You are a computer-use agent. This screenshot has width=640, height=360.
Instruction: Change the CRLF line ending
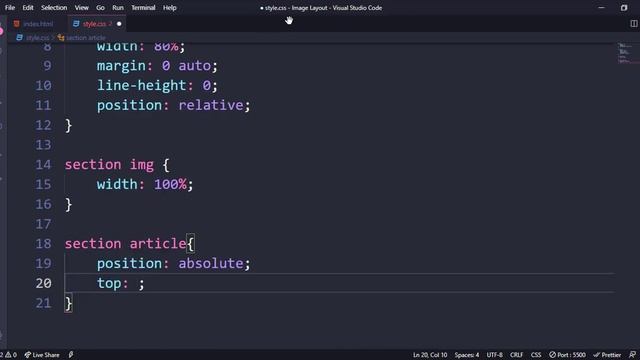click(516, 355)
